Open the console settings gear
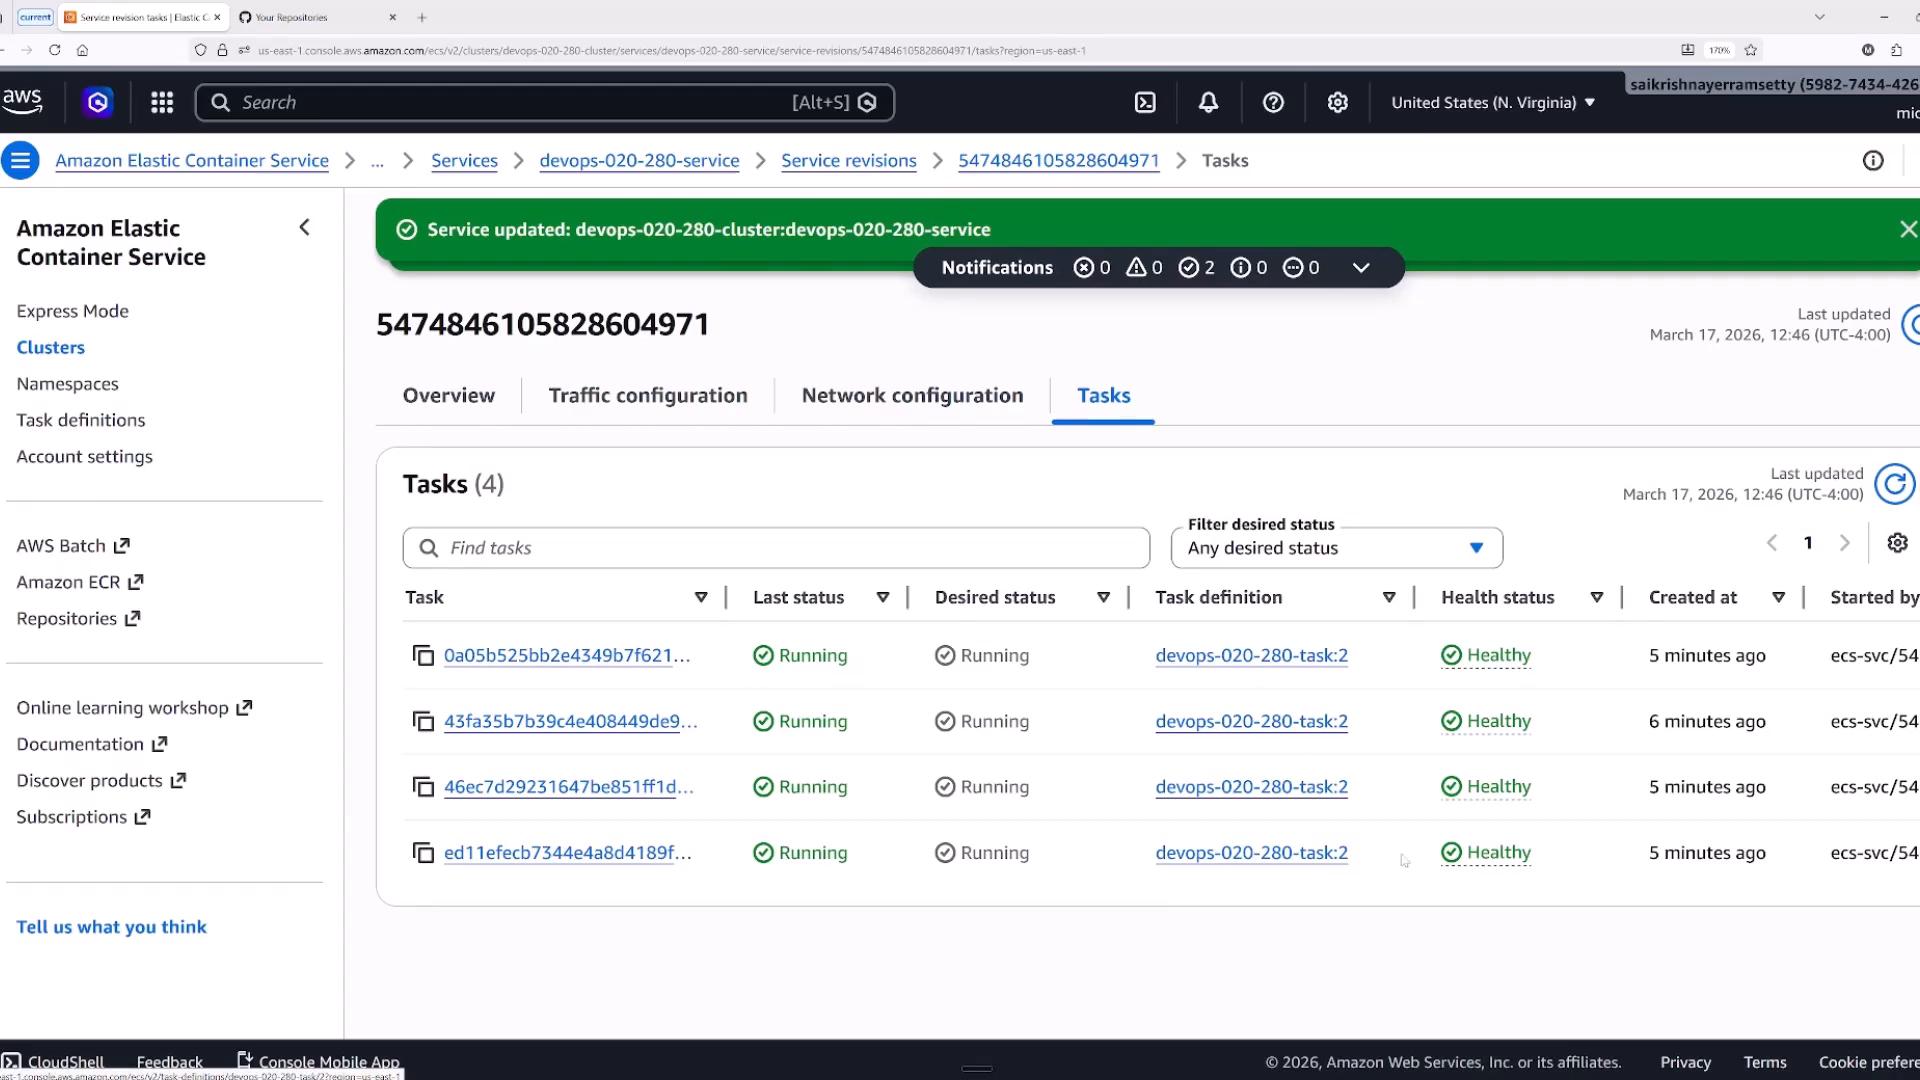Screen dimensions: 1920x1080 pos(1337,102)
